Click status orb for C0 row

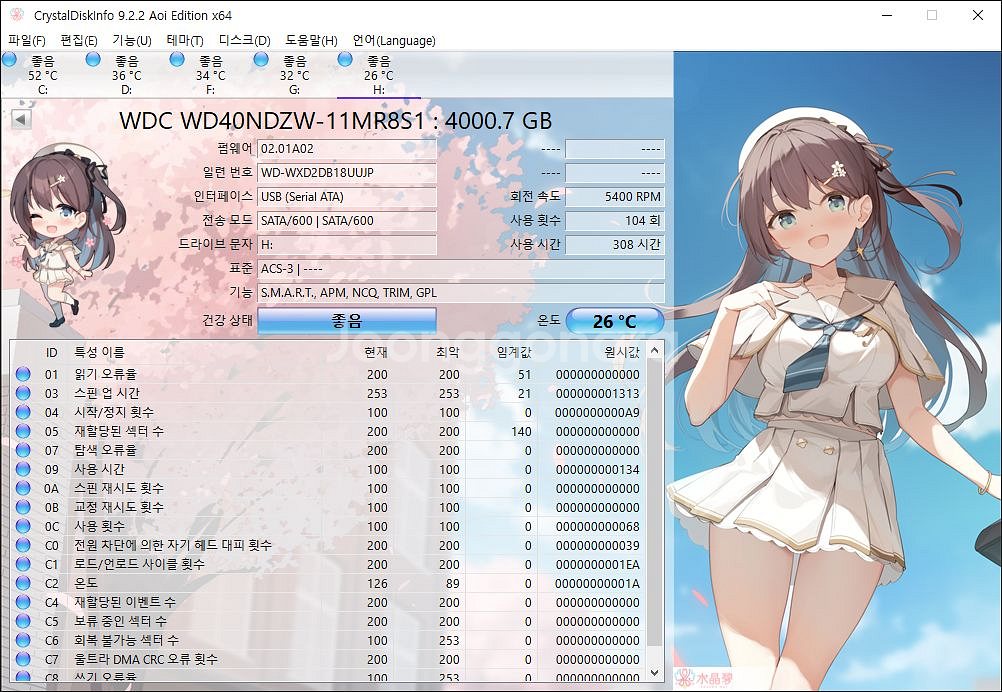click(x=23, y=545)
